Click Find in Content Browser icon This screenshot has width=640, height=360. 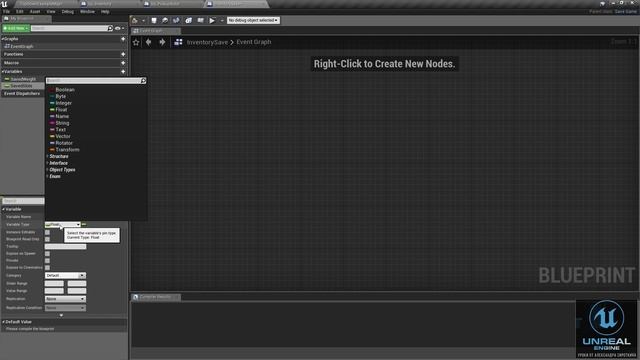165,20
